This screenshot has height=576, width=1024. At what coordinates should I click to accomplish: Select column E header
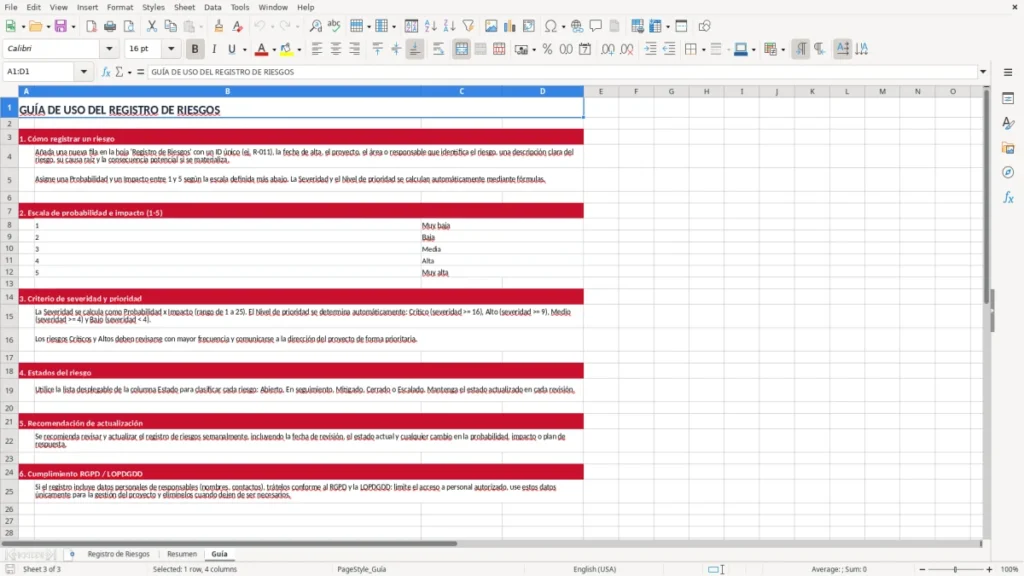click(601, 91)
